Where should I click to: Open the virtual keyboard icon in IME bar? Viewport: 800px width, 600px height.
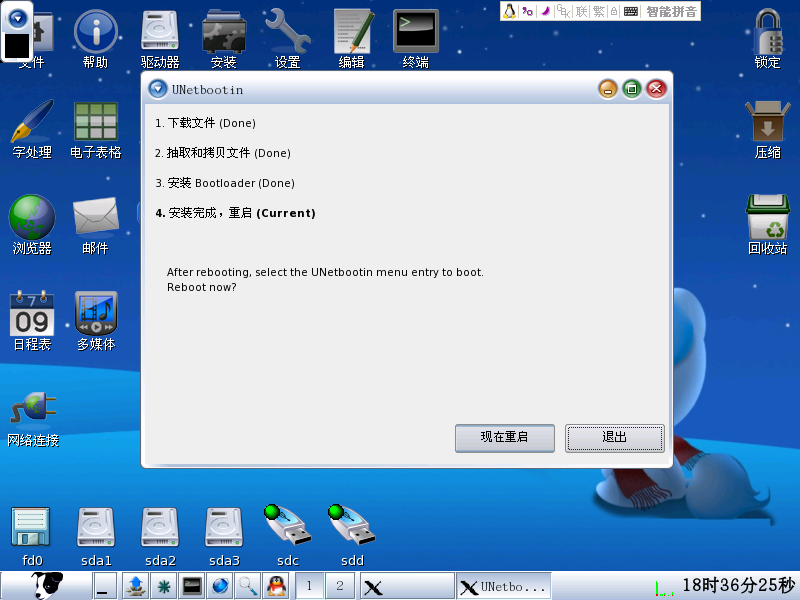pyautogui.click(x=631, y=11)
